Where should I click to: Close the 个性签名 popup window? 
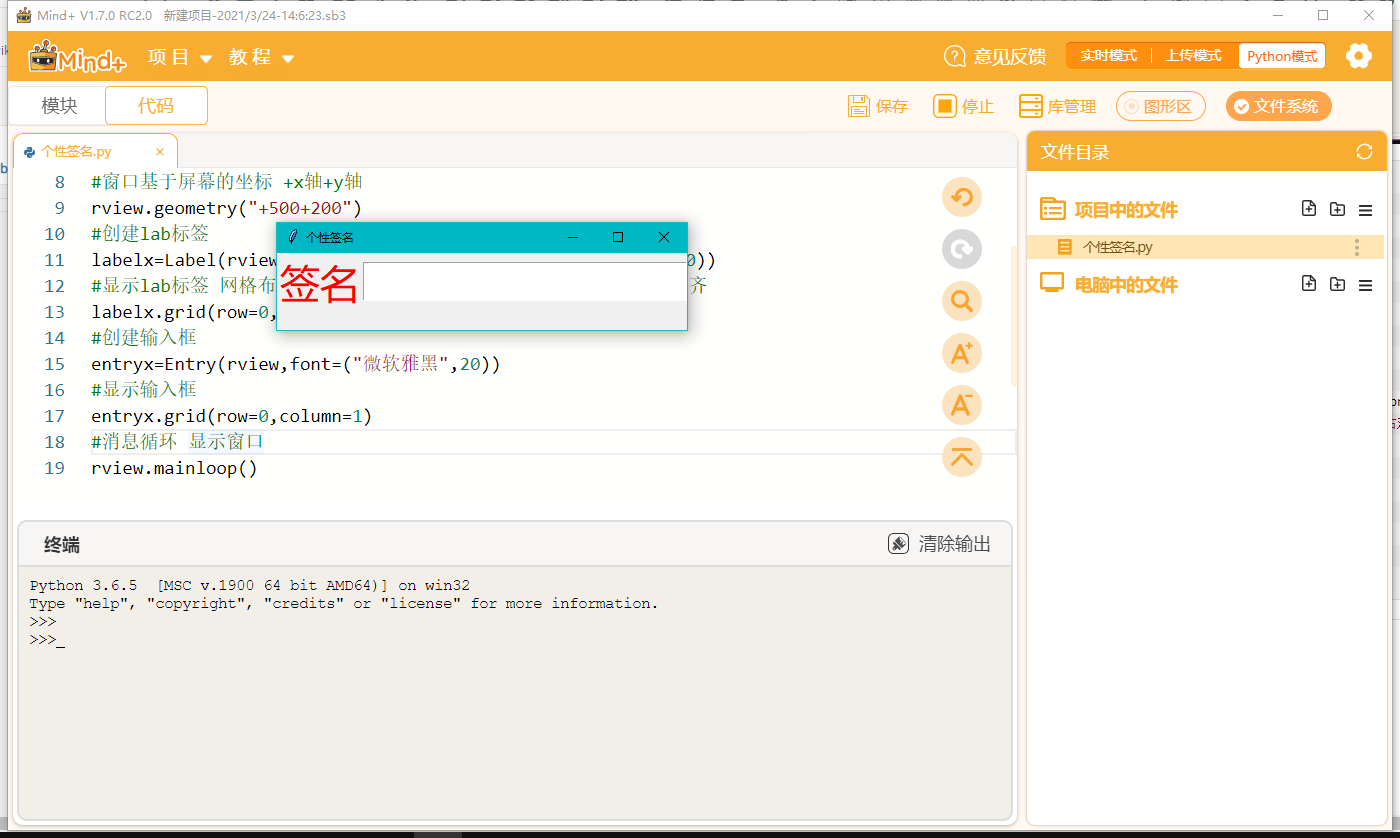(x=664, y=237)
